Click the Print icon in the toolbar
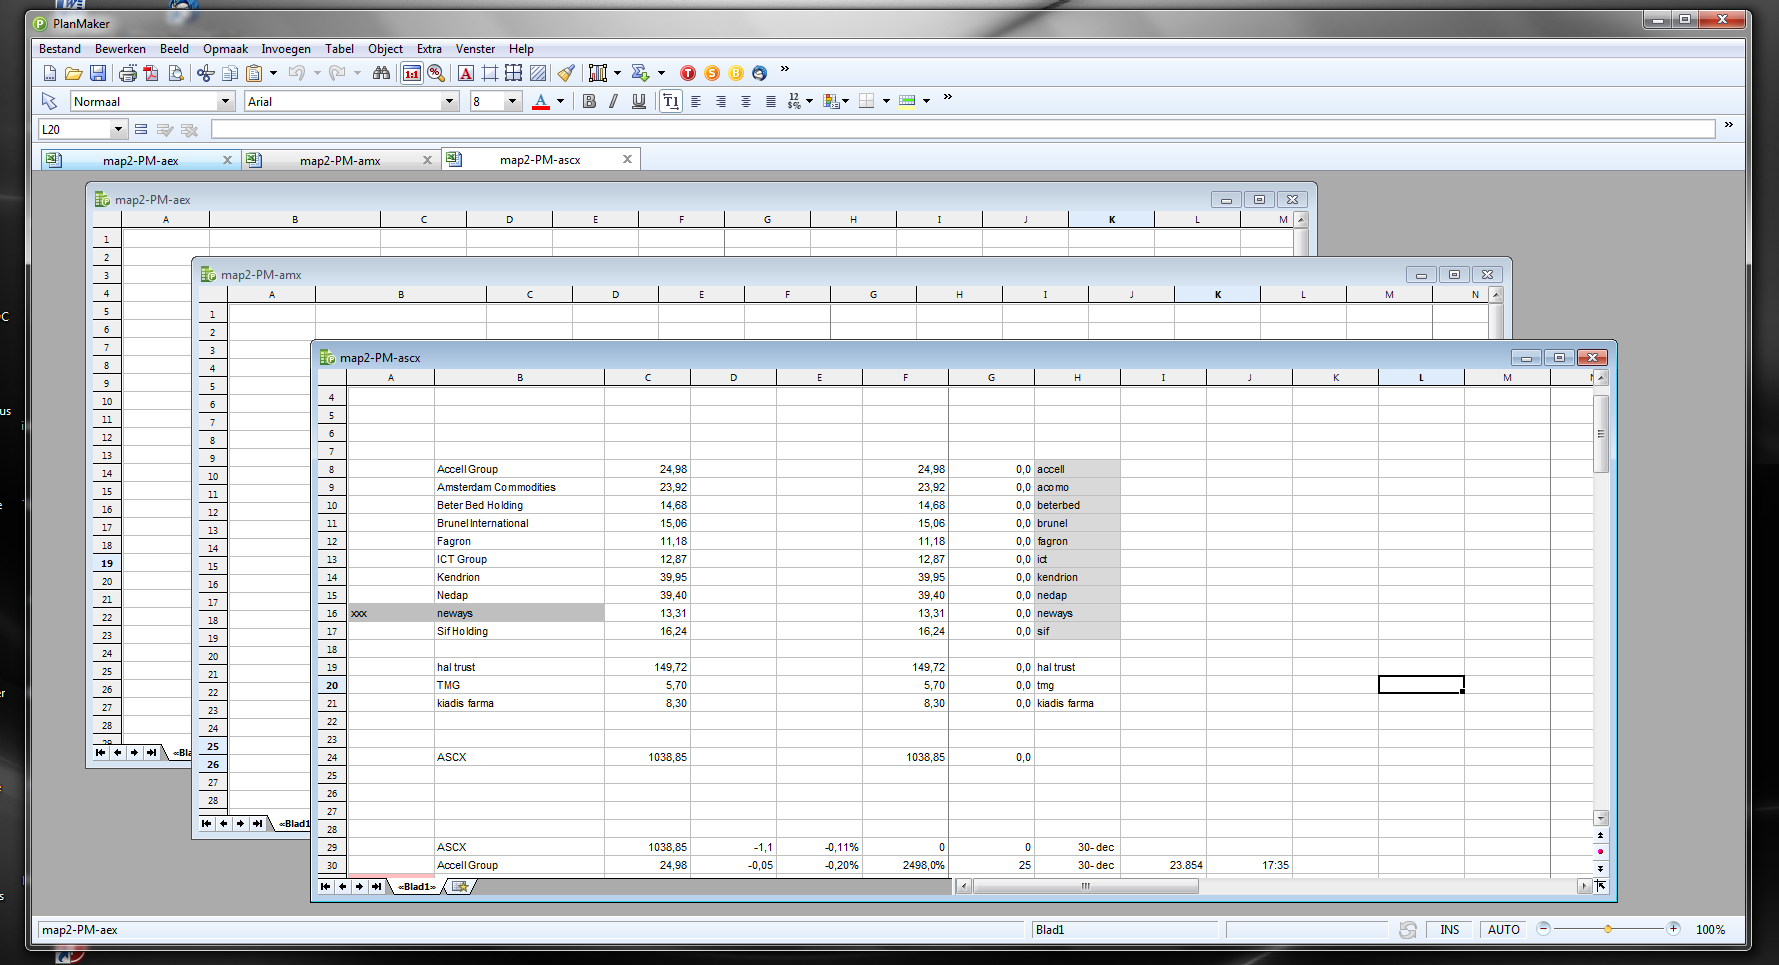The image size is (1779, 965). click(127, 73)
